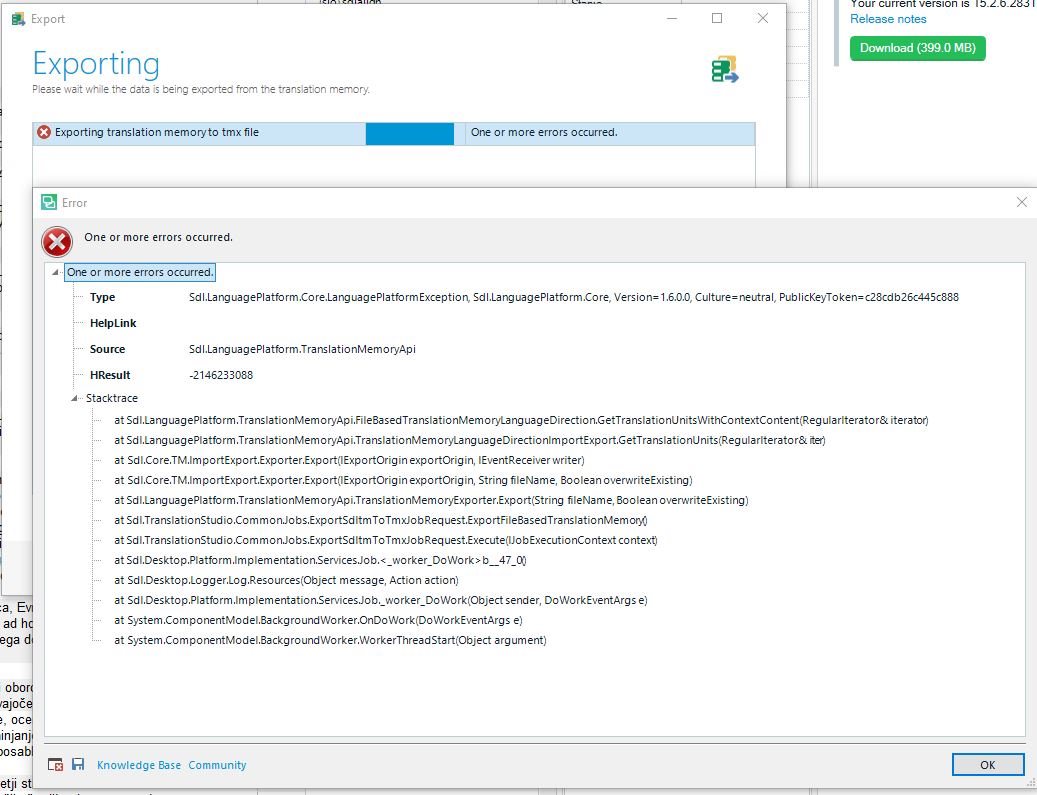Maximize the Export window
Image resolution: width=1037 pixels, height=795 pixels.
pyautogui.click(x=717, y=19)
